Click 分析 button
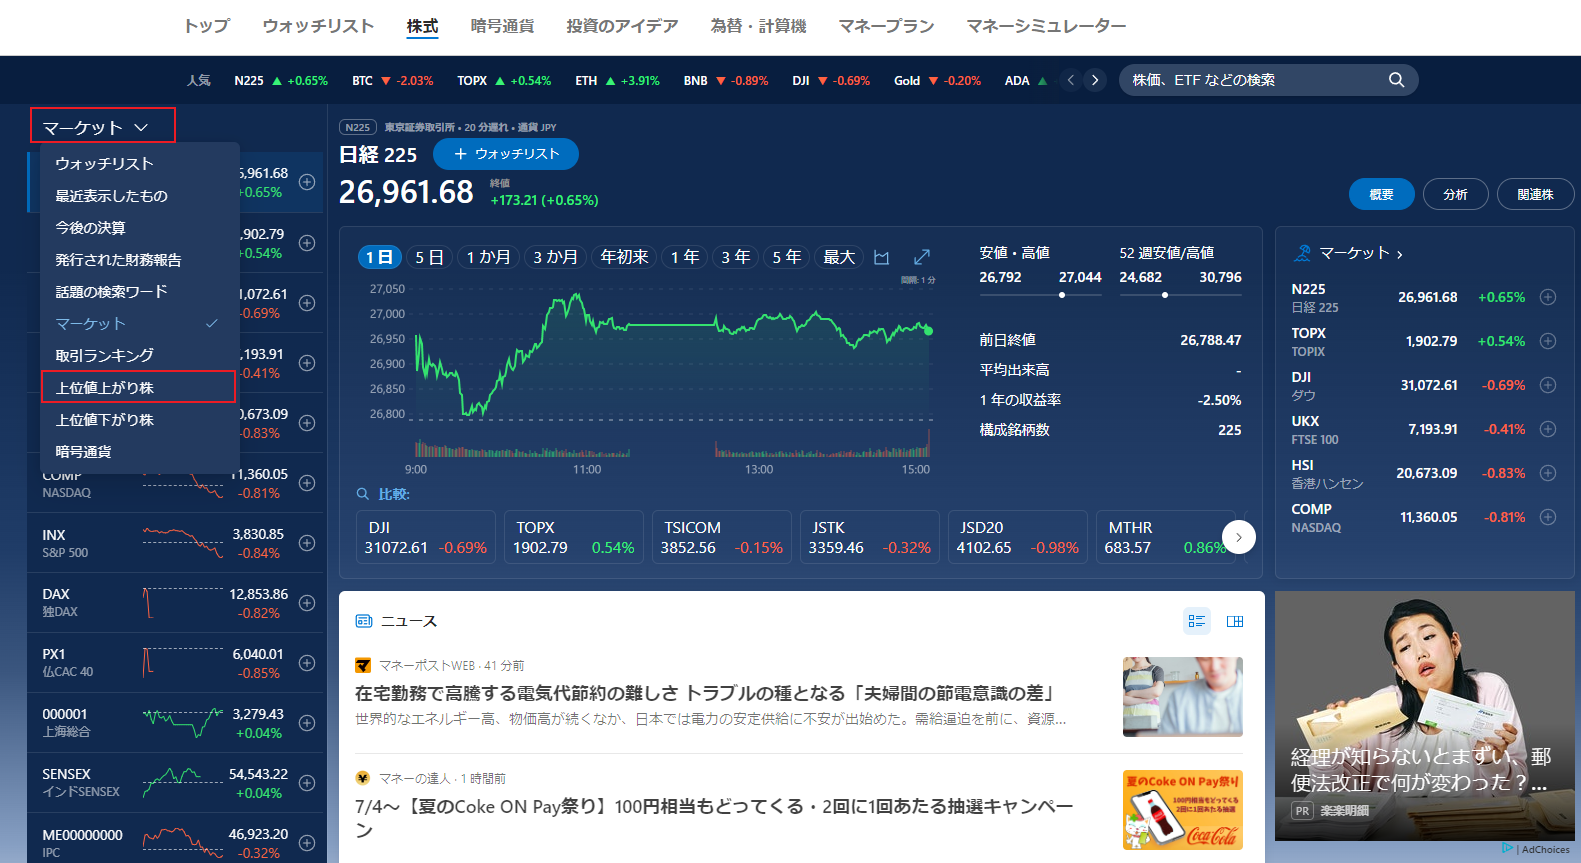 1455,194
